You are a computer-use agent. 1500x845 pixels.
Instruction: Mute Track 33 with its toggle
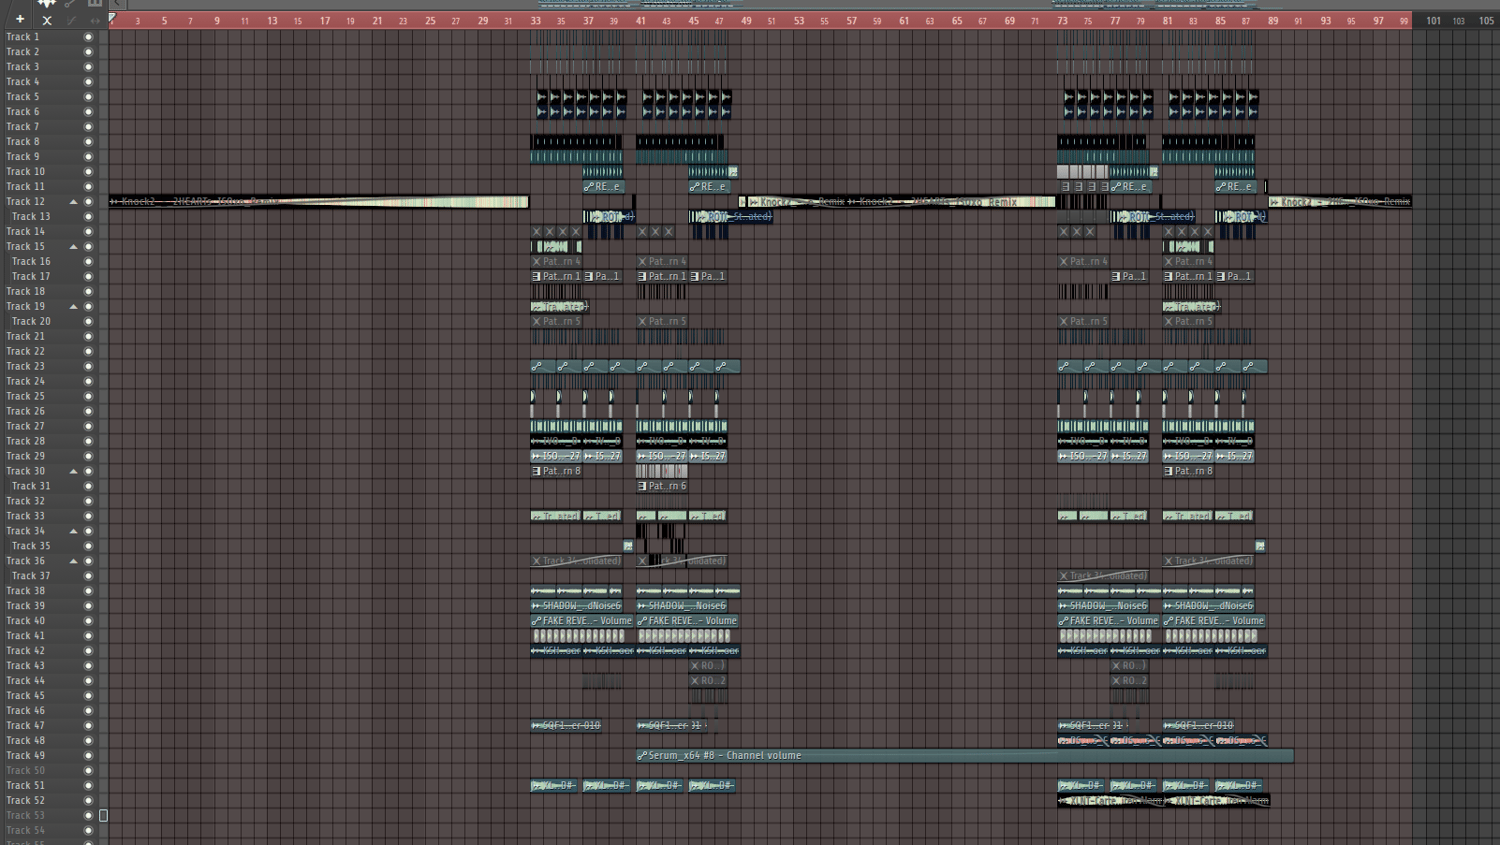pos(88,516)
